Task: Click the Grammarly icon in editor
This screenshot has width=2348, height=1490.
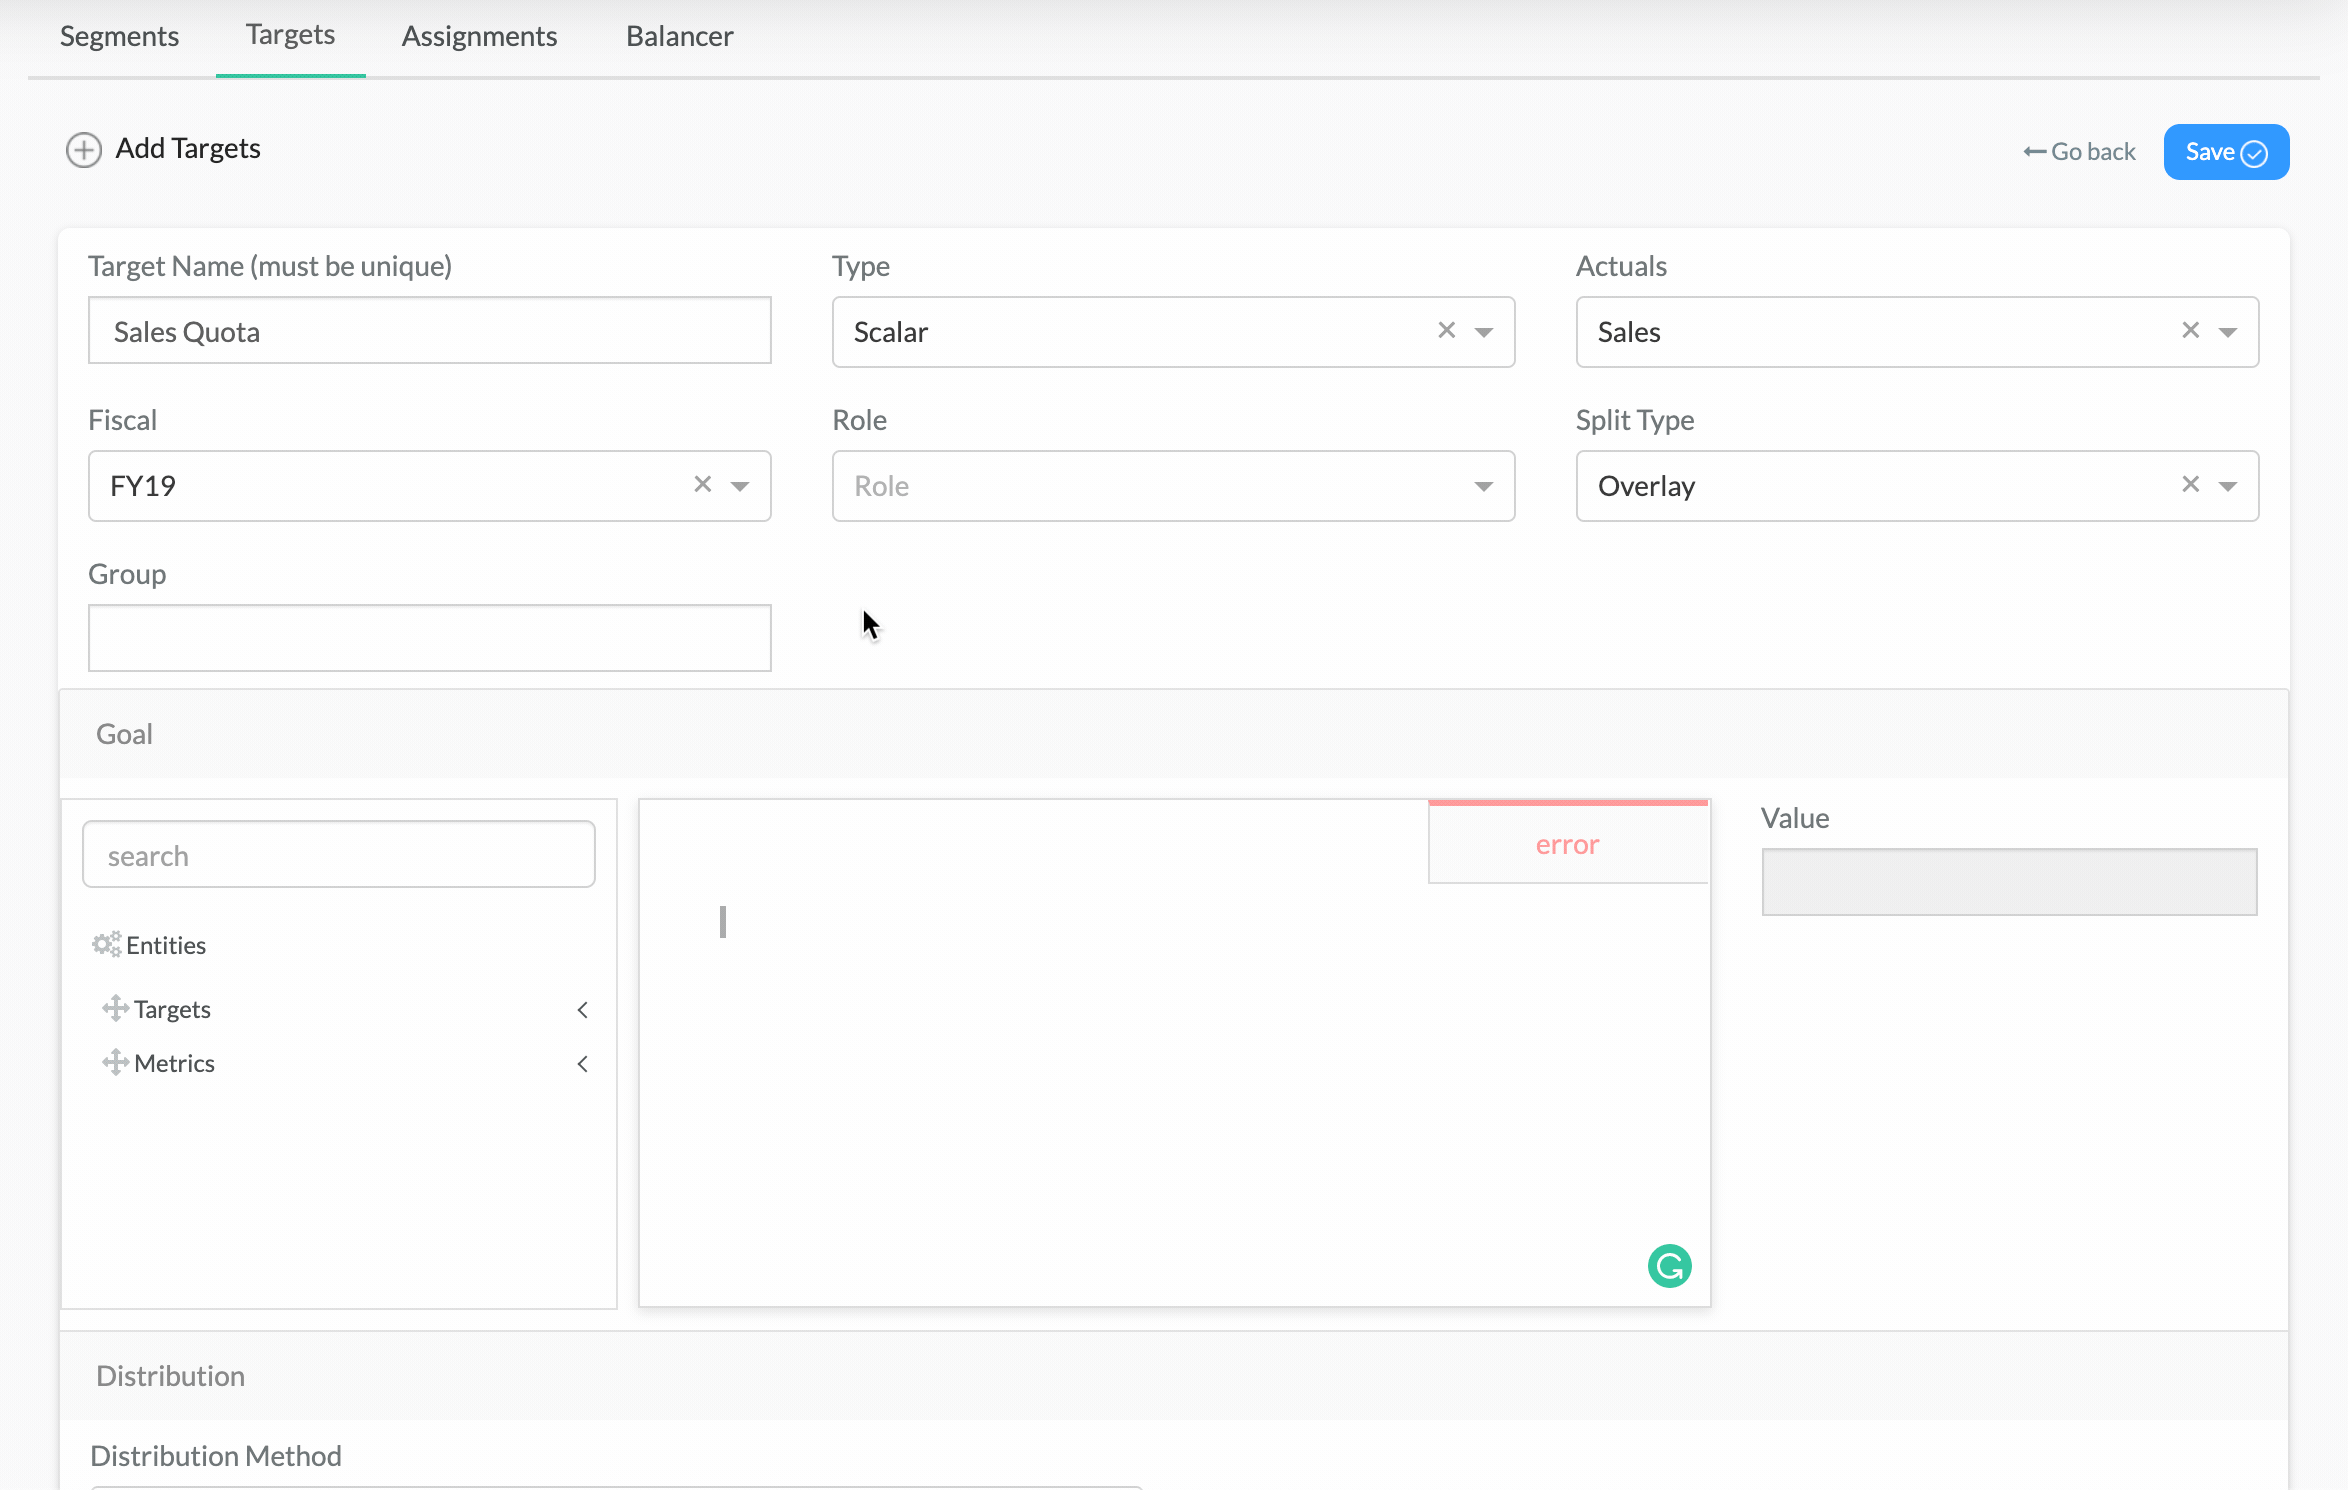Action: (1669, 1266)
